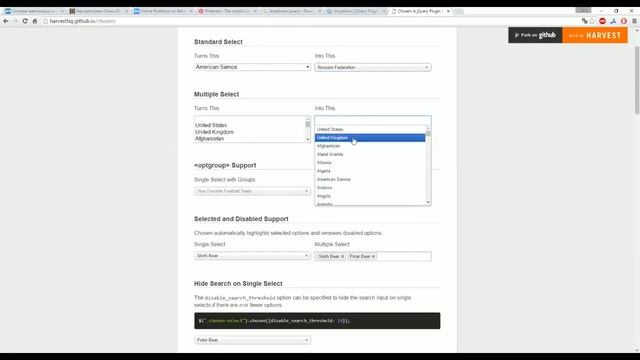Click the blue extension icon after the ad-blocker

[x=613, y=21]
